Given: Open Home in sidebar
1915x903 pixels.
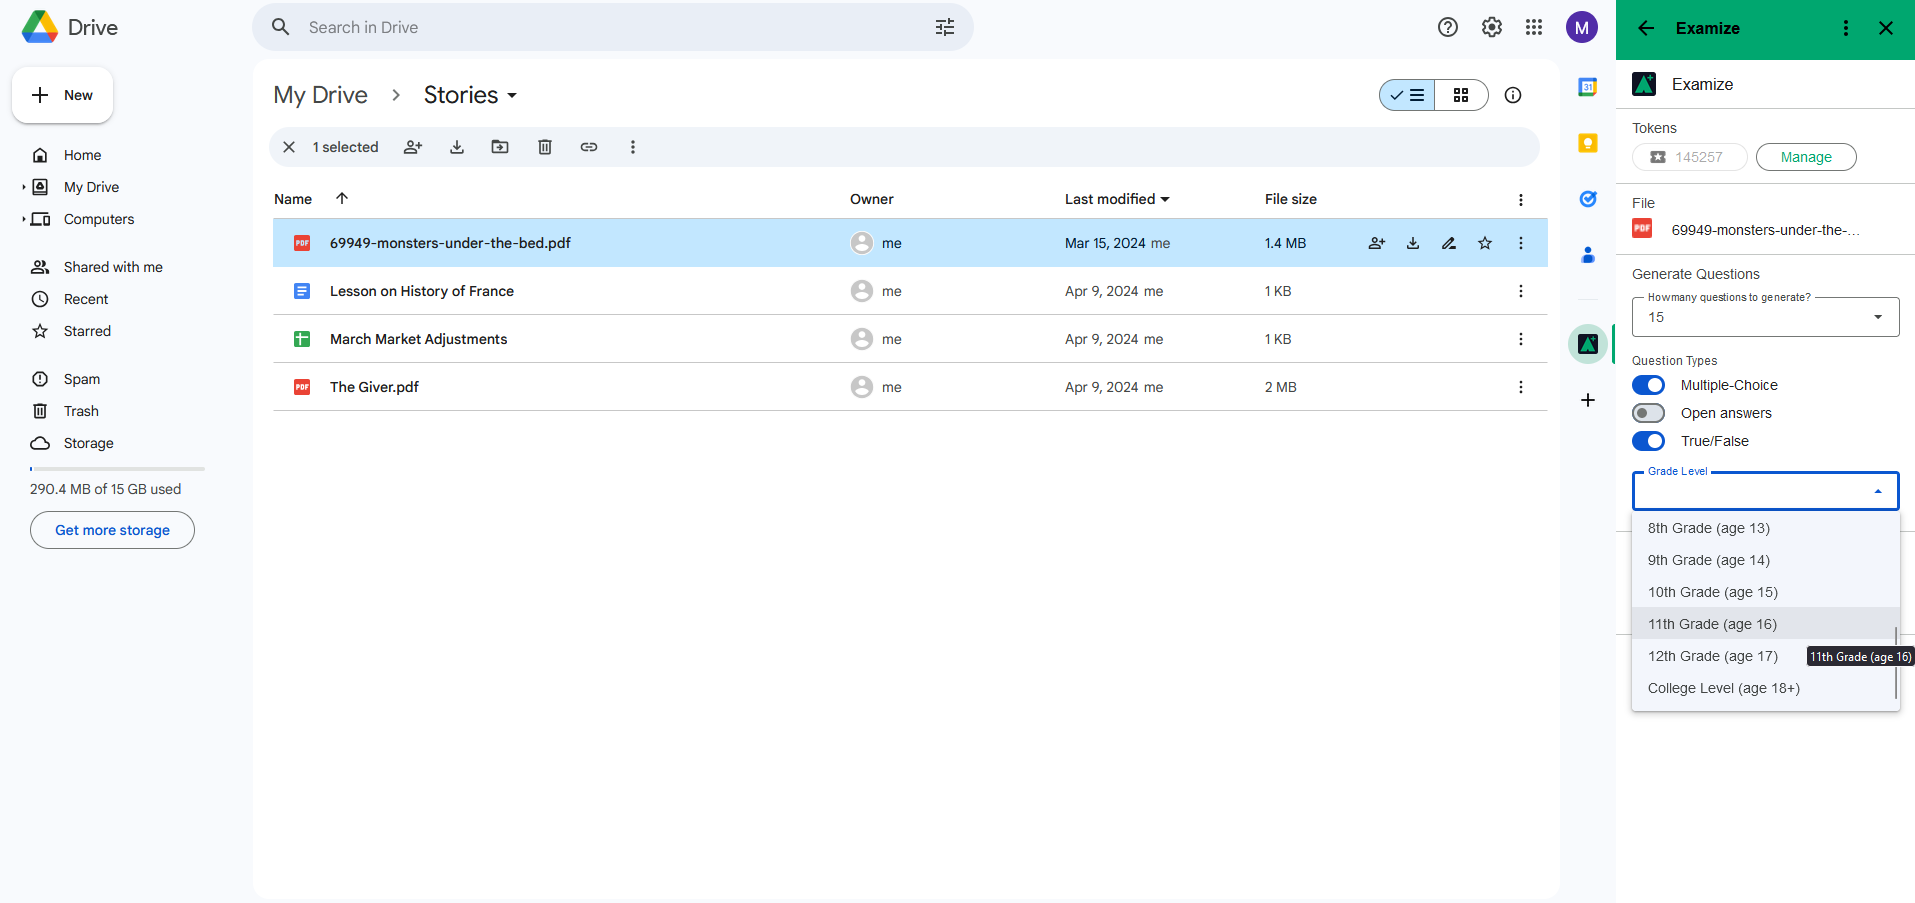Looking at the screenshot, I should (x=82, y=155).
